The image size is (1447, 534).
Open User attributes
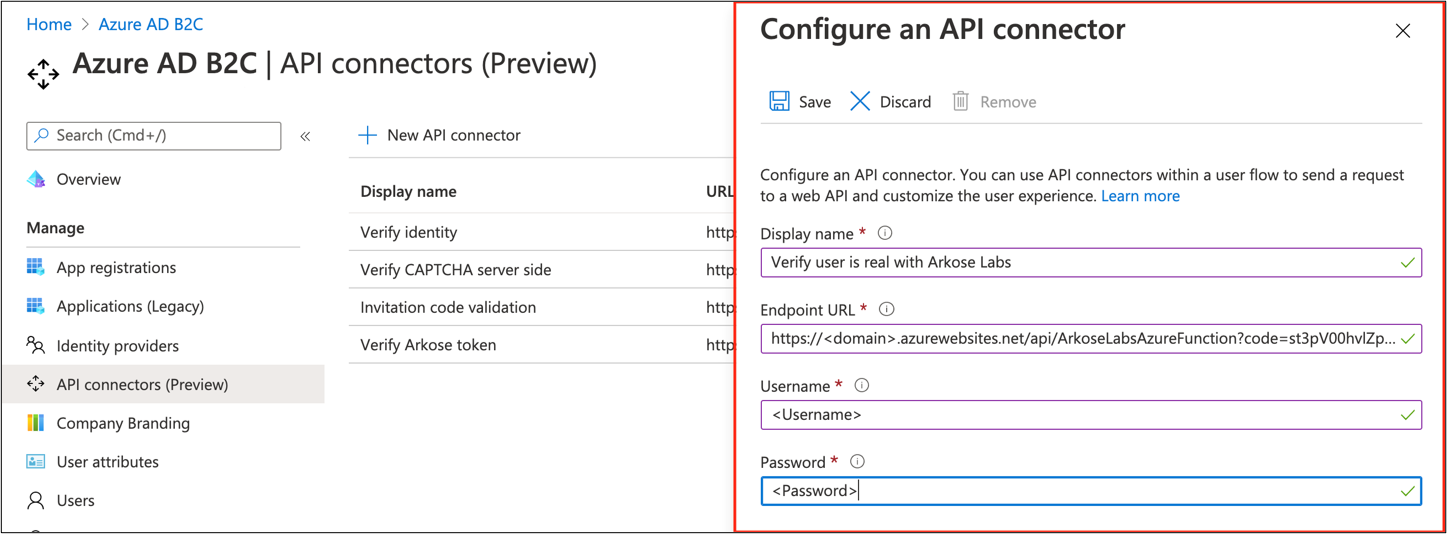tap(108, 462)
